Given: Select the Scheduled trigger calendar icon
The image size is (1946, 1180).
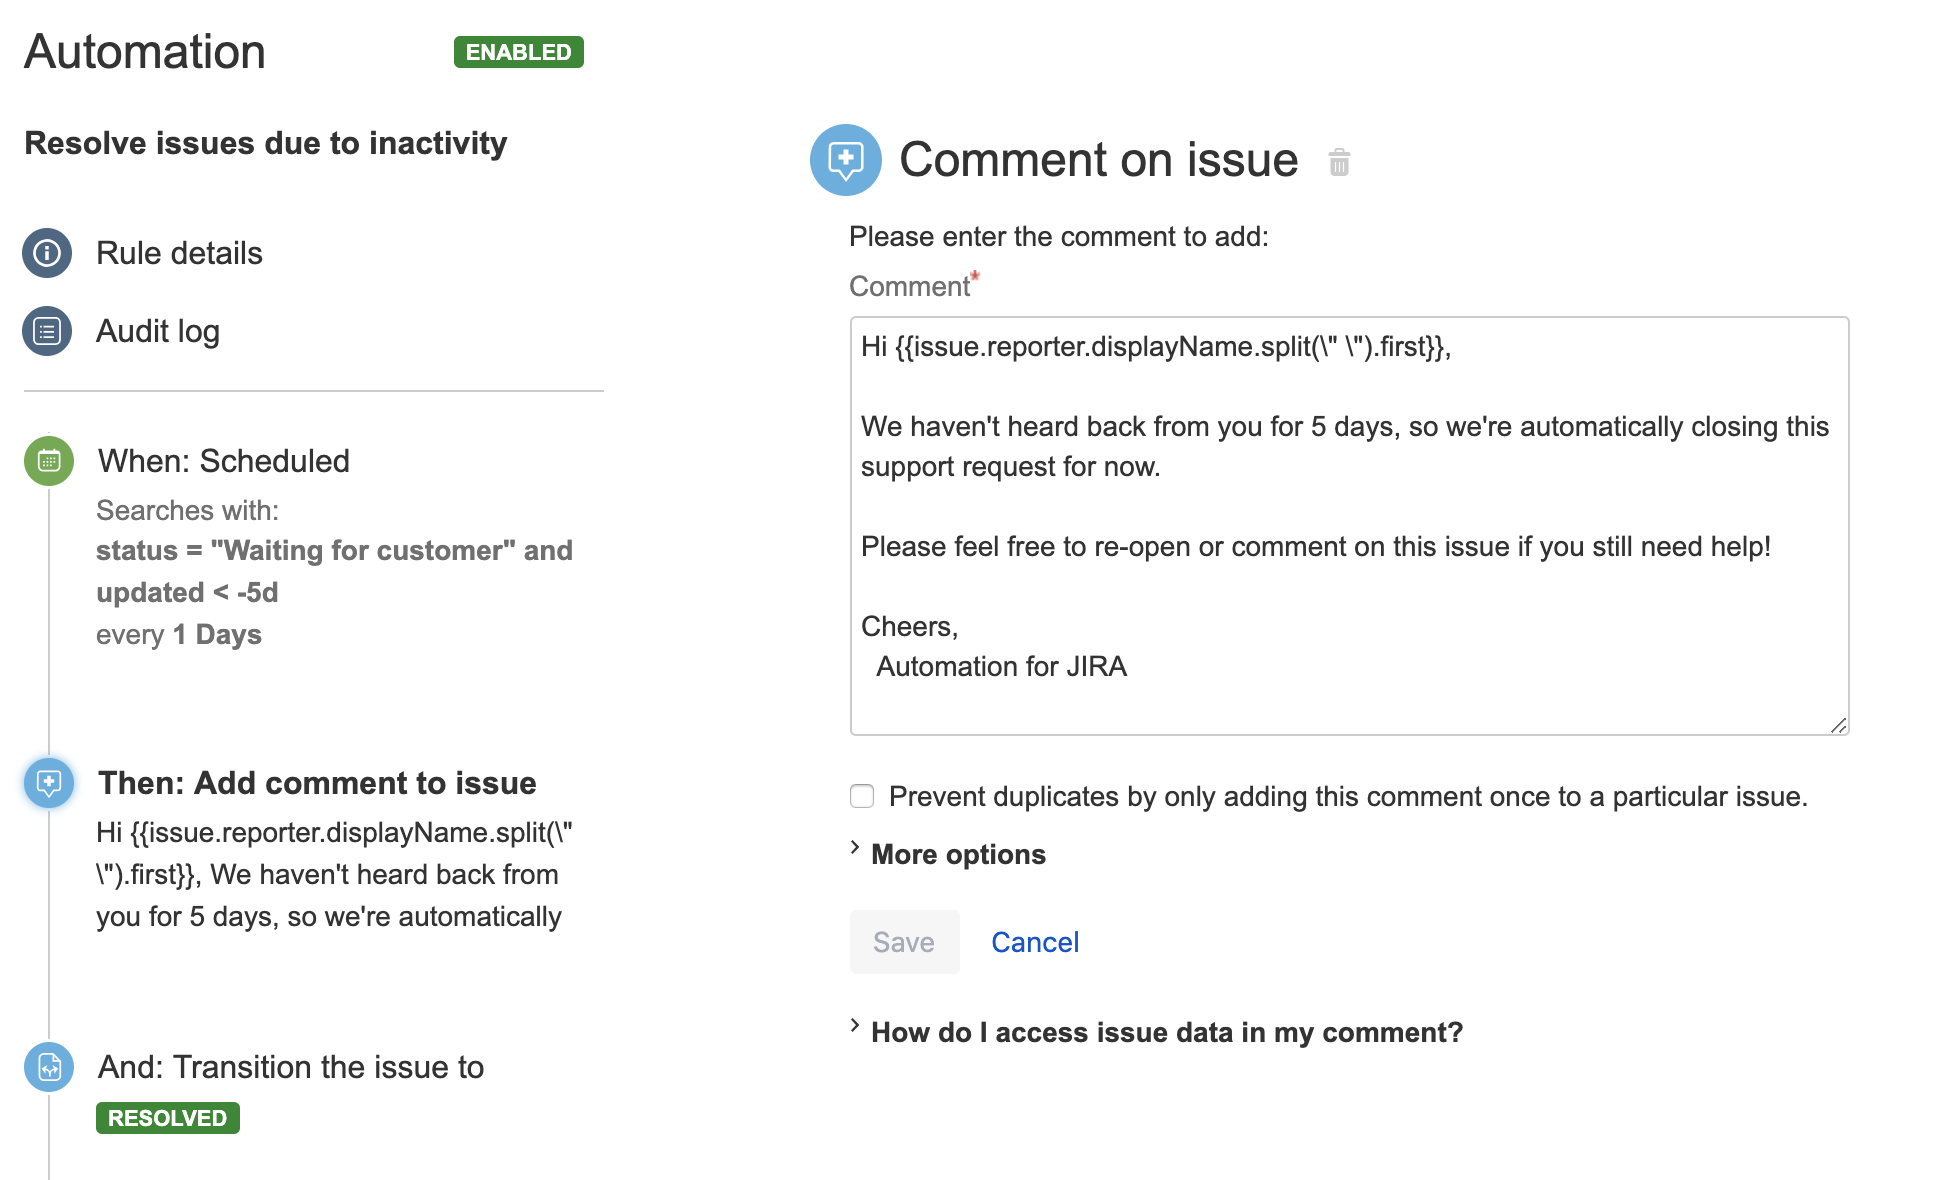Looking at the screenshot, I should point(49,461).
